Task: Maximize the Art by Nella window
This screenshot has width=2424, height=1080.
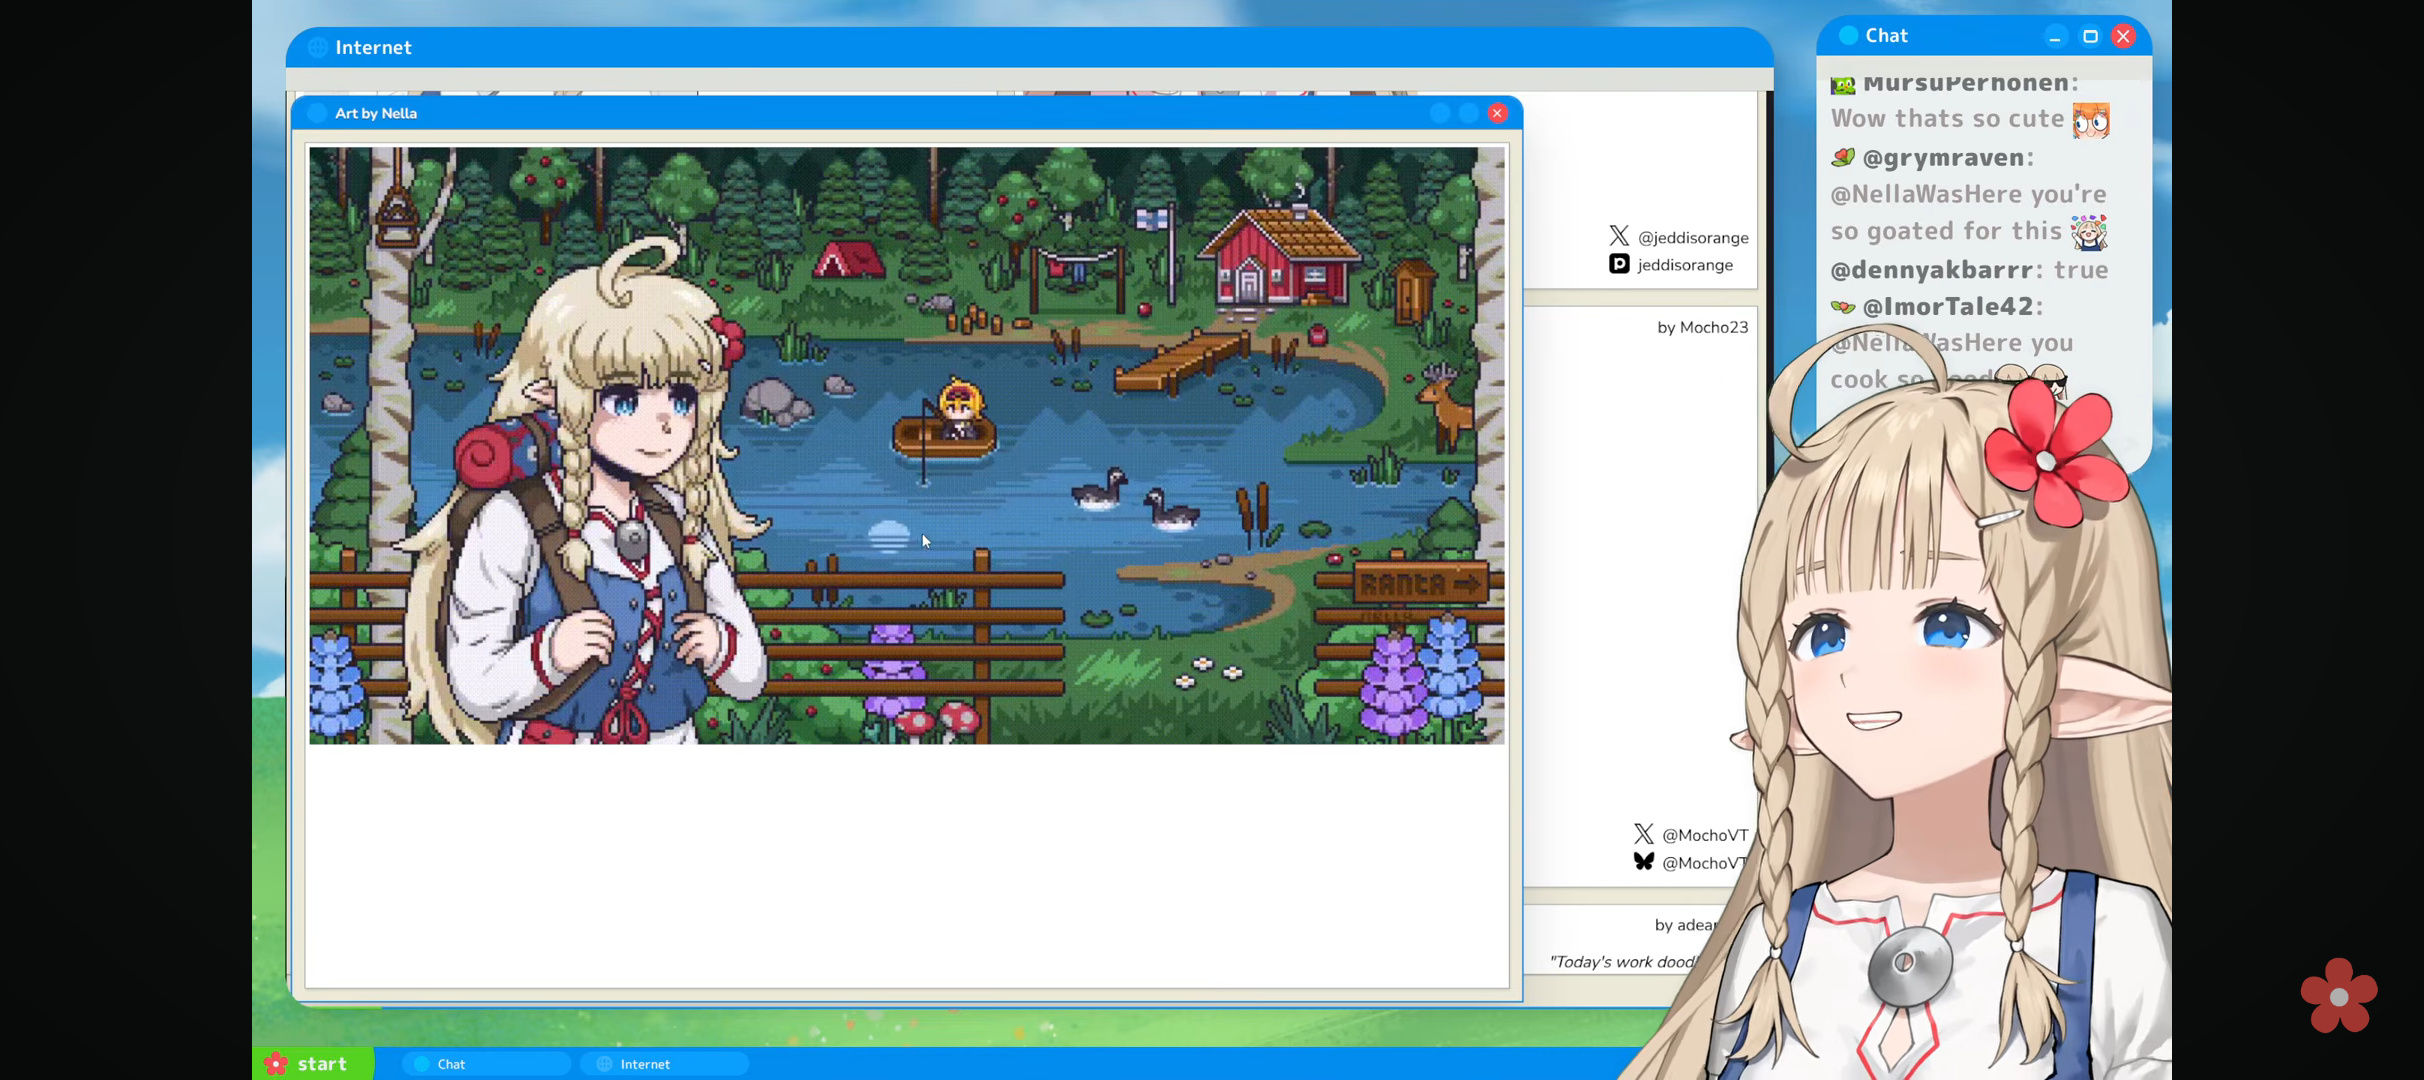Action: [1469, 113]
